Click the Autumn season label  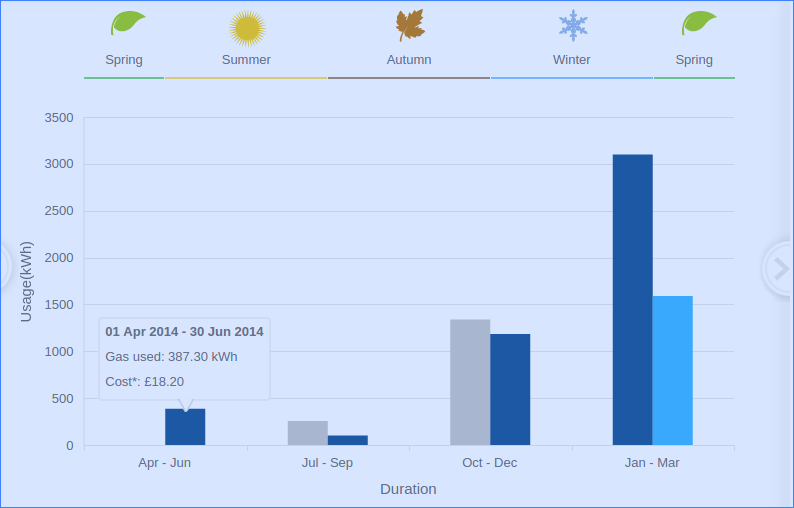point(409,60)
